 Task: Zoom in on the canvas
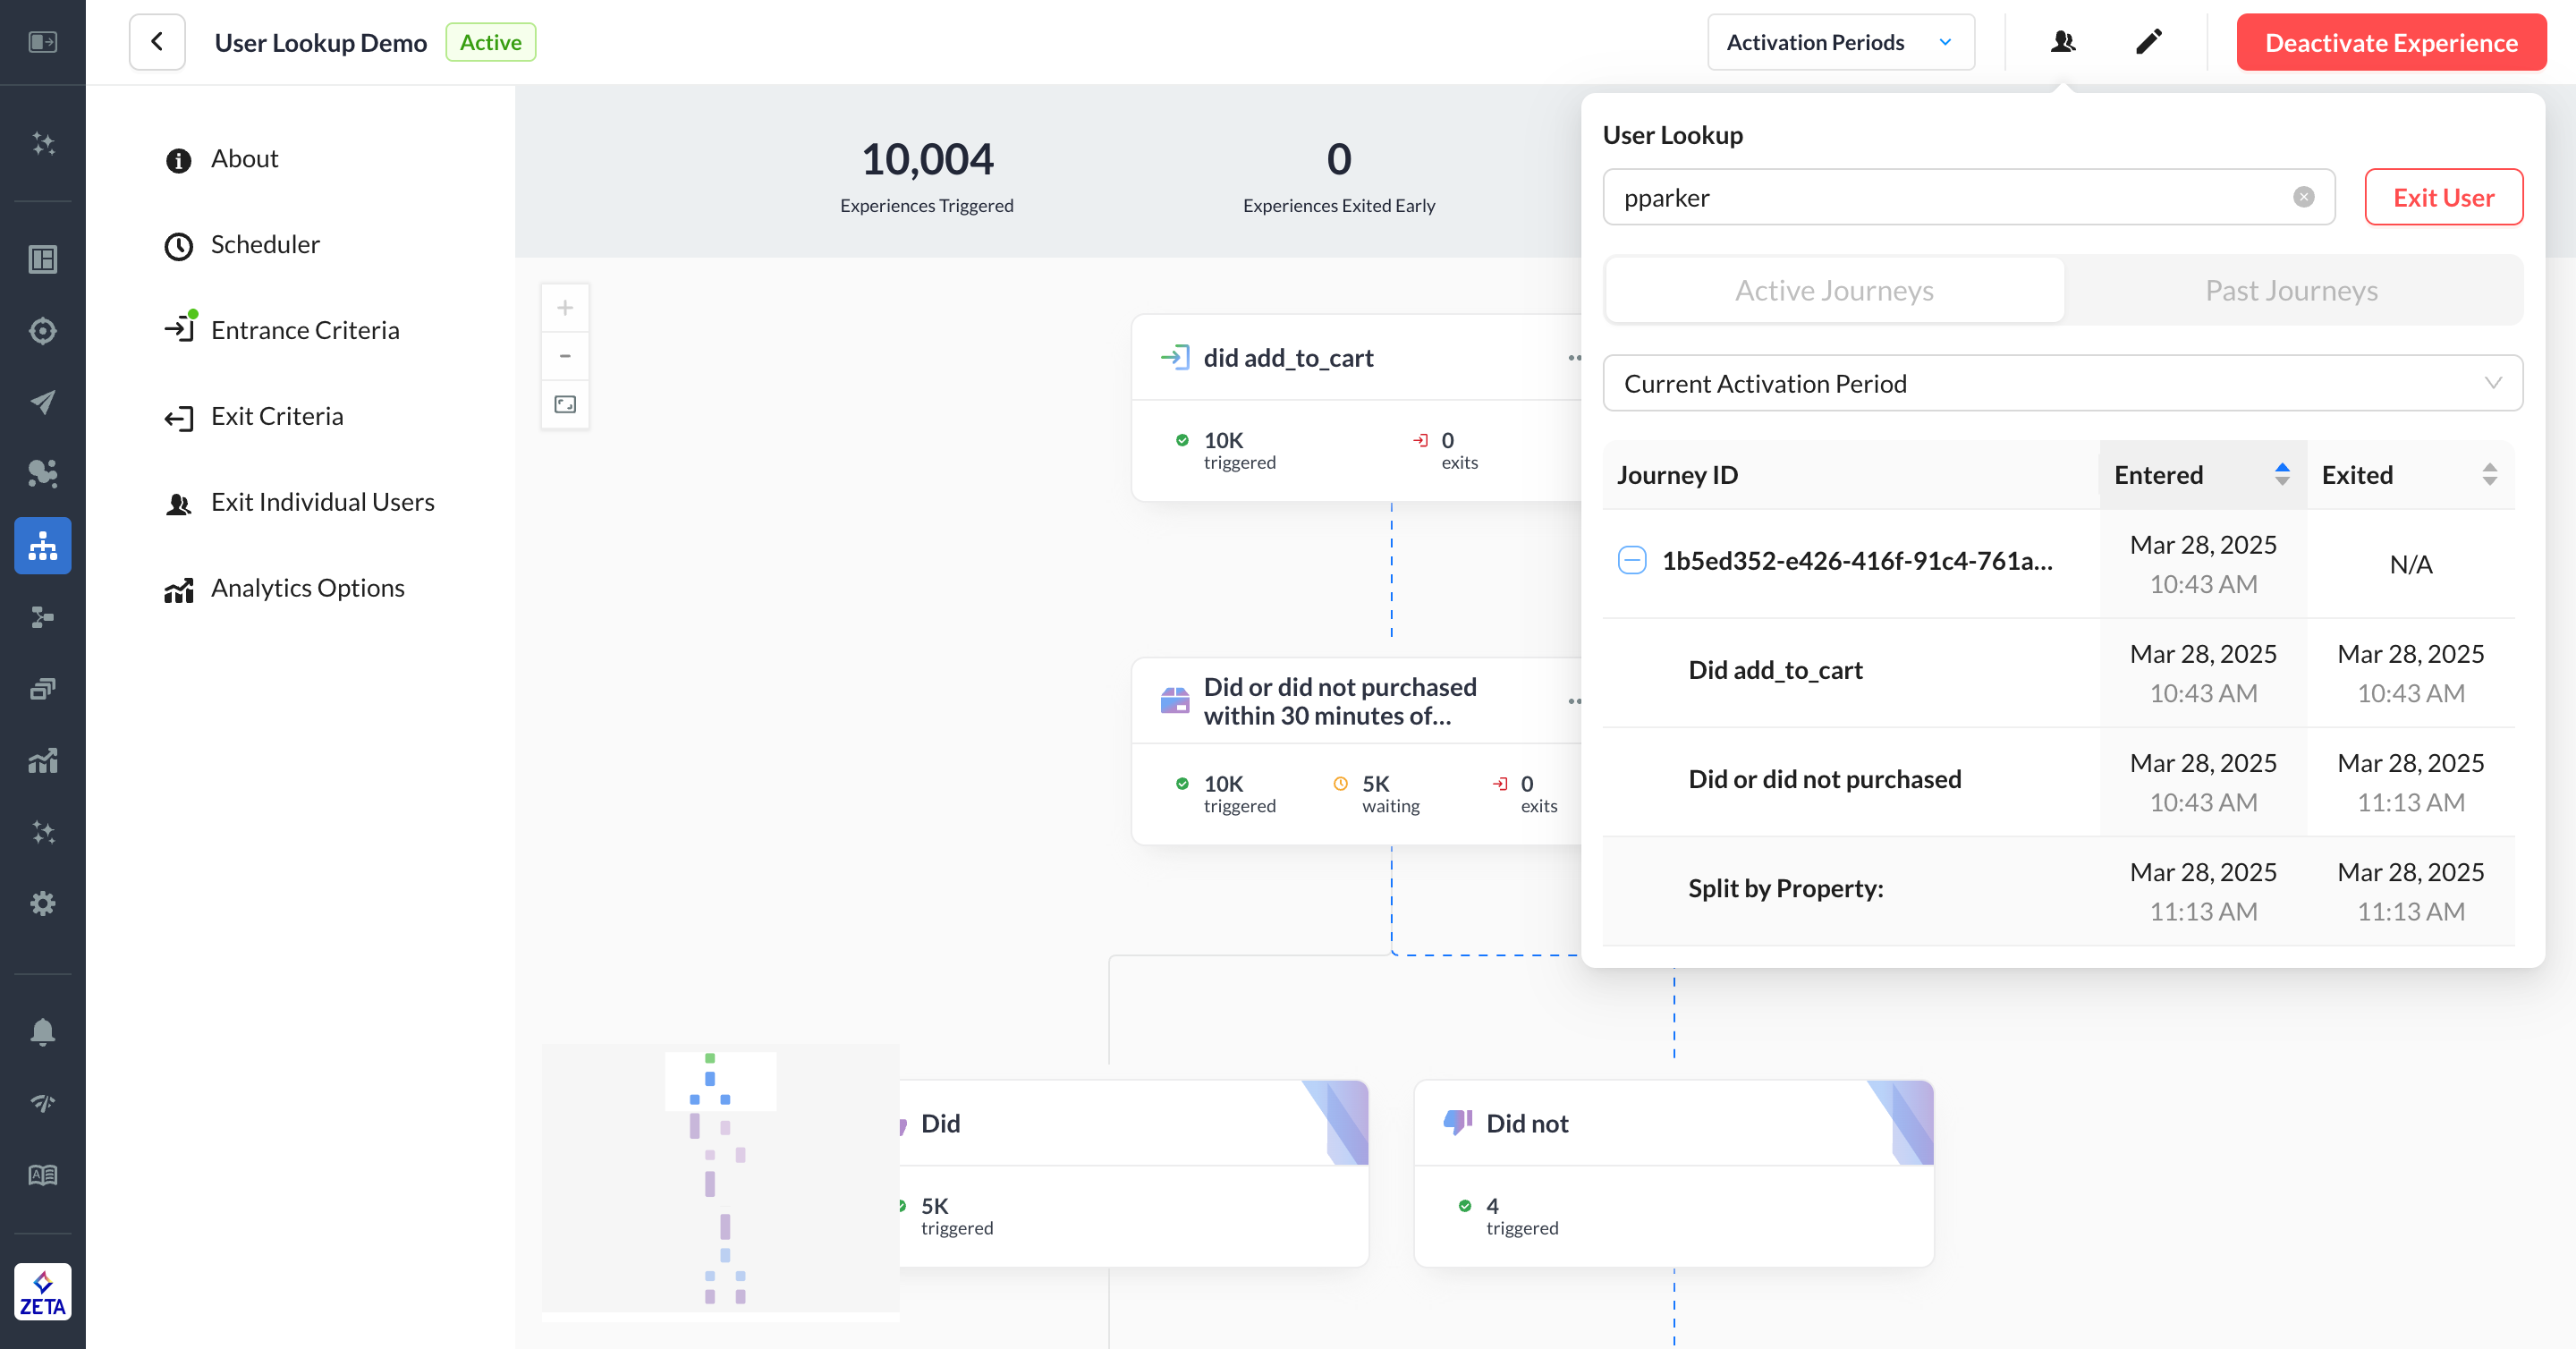pos(565,308)
